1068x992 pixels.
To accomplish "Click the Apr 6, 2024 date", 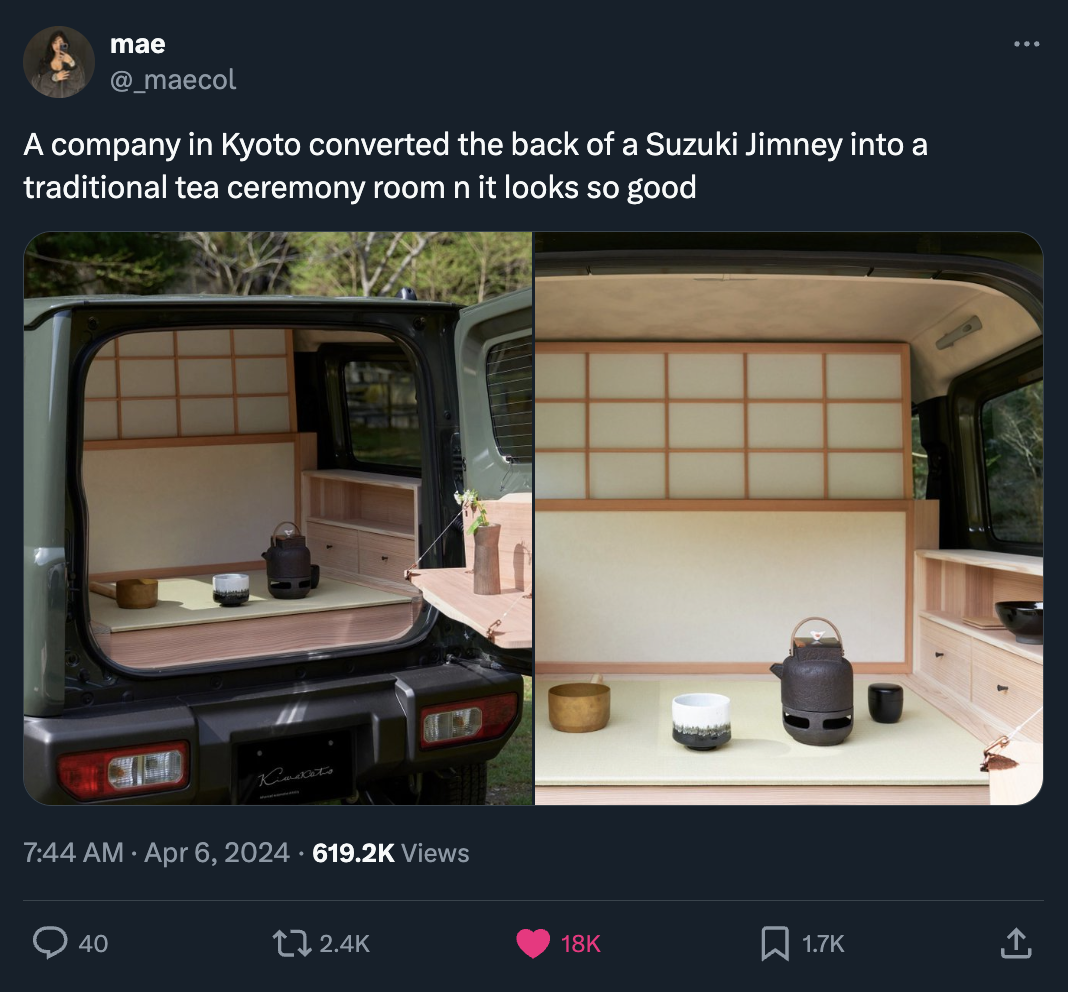I will (217, 853).
